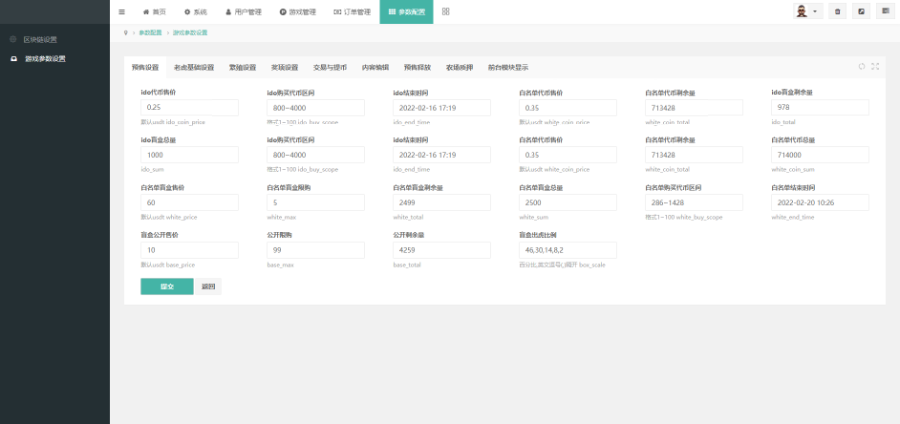This screenshot has height=424, width=900.
Task: Focus the white_total field showing 2499
Action: 442,203
